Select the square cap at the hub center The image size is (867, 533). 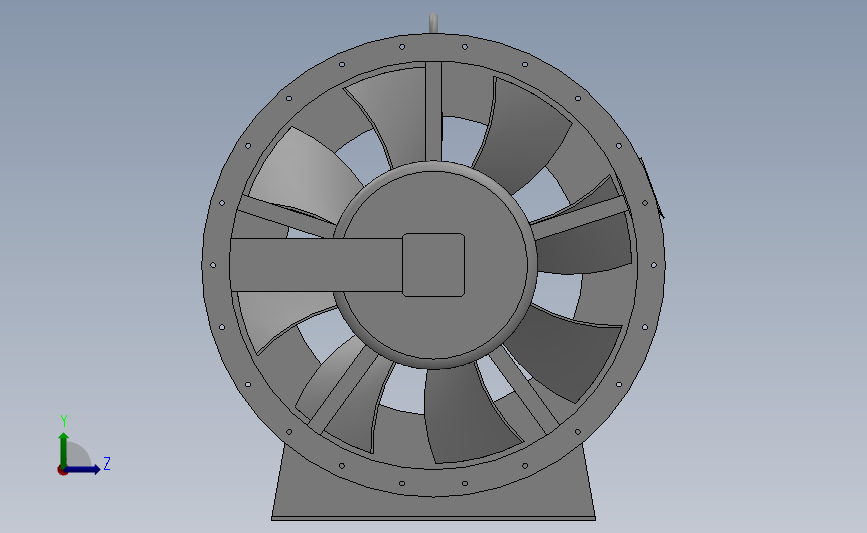pyautogui.click(x=434, y=265)
